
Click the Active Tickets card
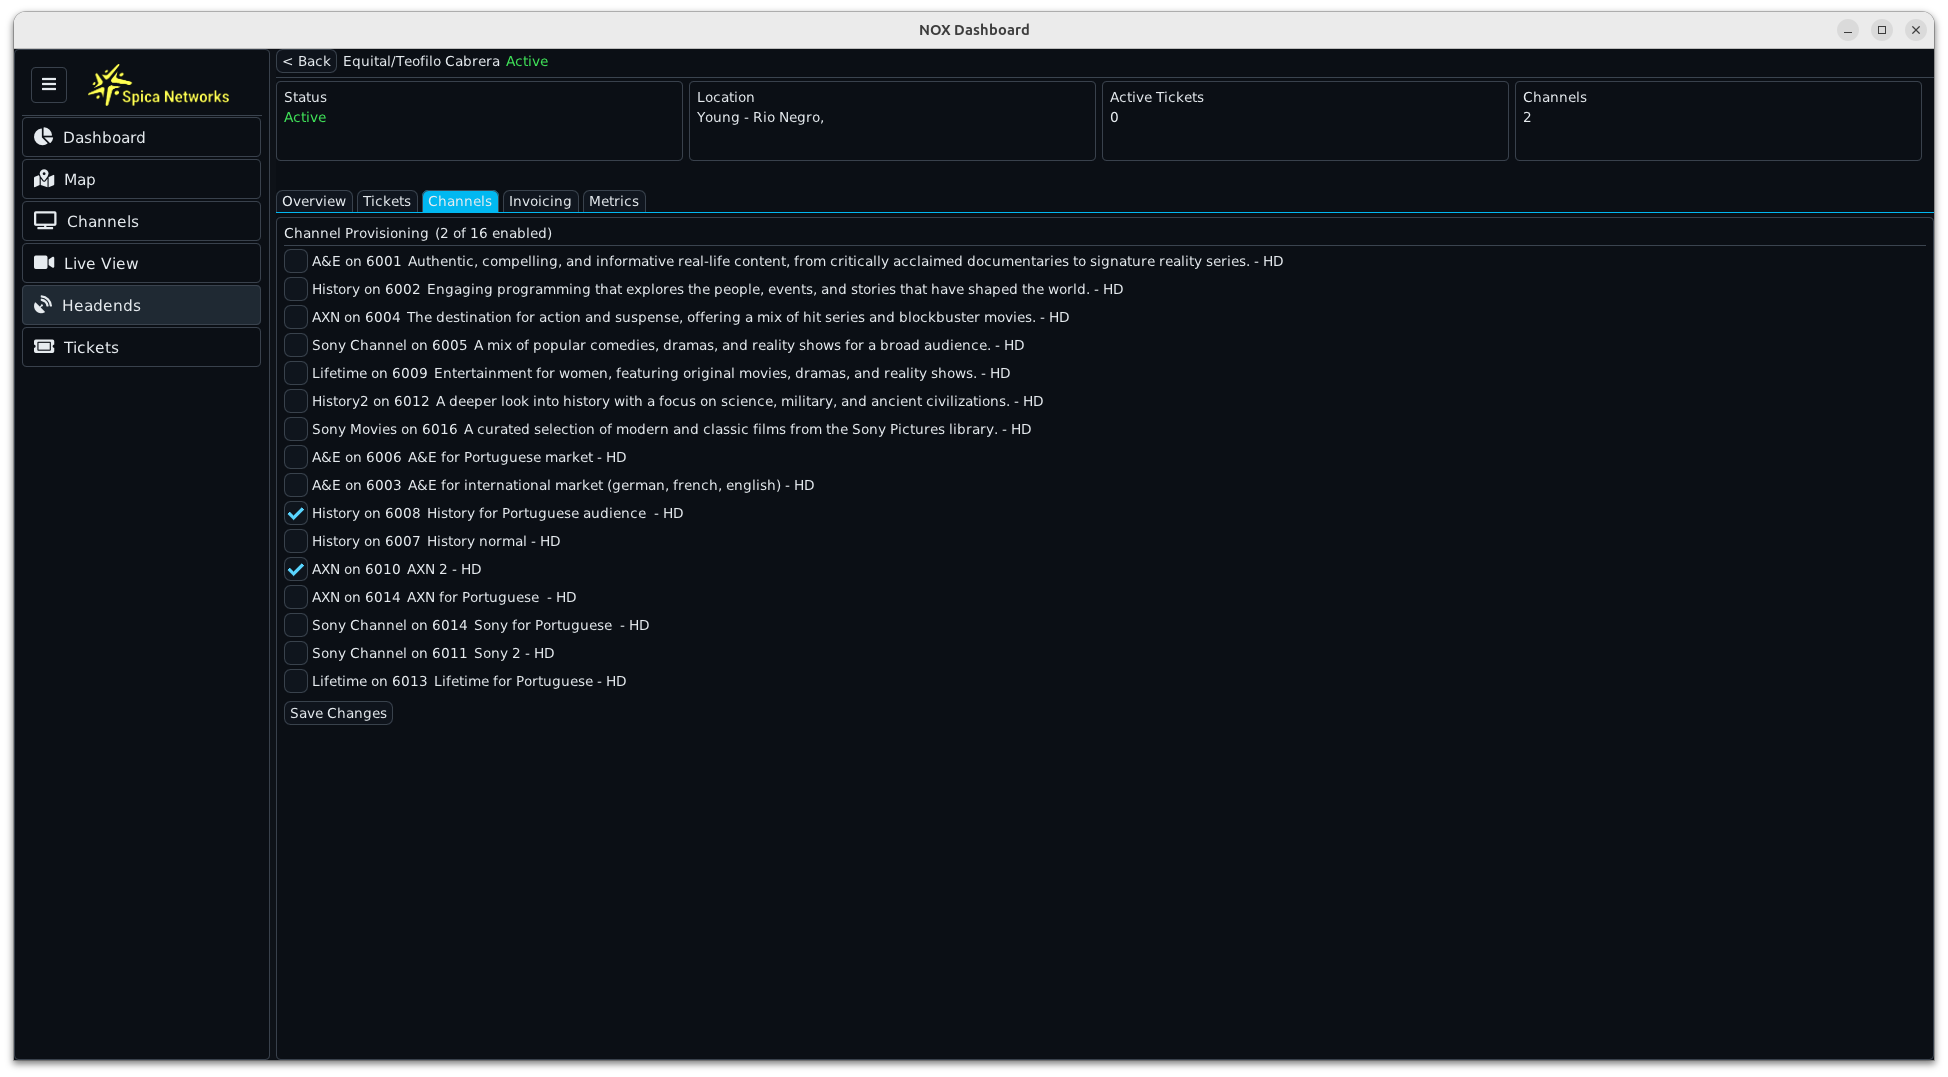[1305, 121]
